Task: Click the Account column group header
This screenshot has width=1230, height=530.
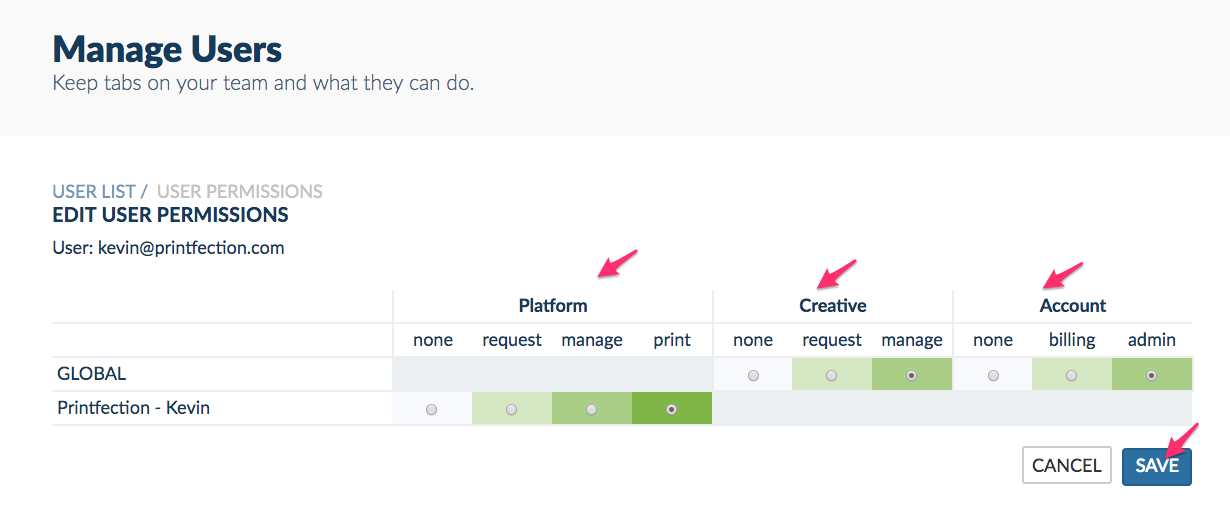Action: [x=1073, y=306]
